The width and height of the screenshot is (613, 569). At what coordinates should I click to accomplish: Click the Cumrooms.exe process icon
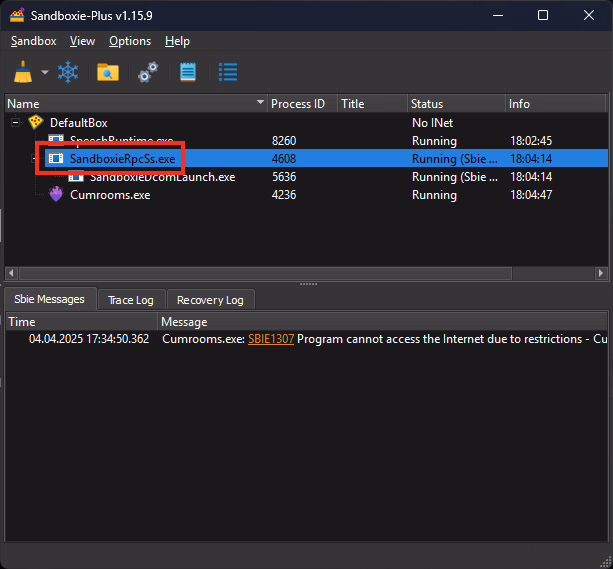tap(56, 195)
